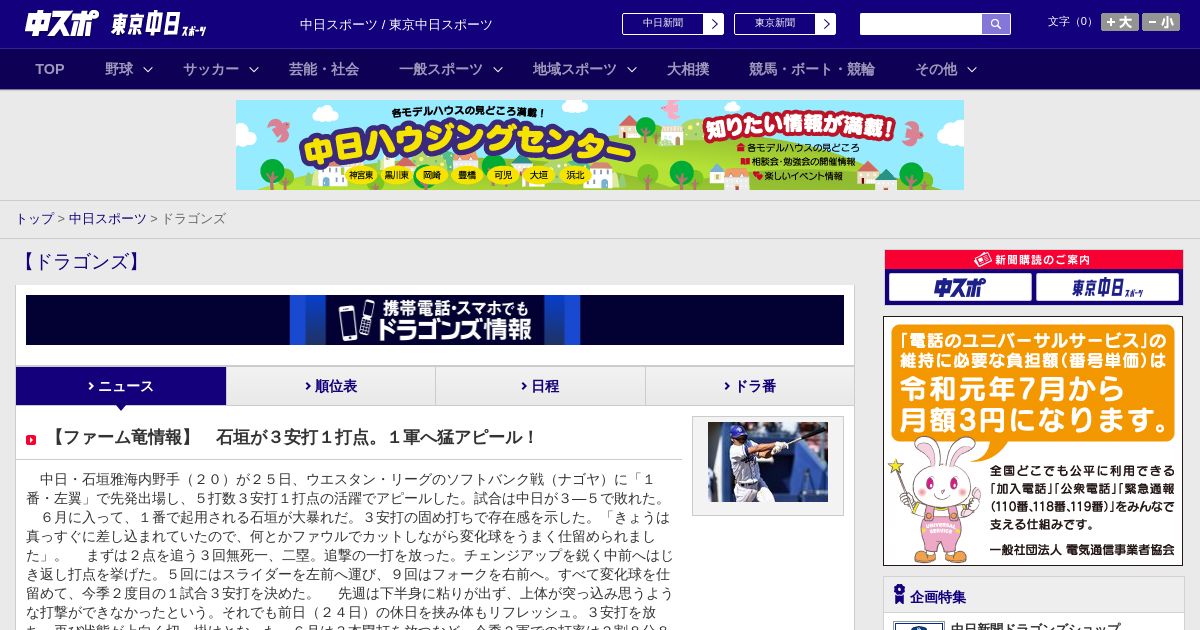Expand the その他 dropdown chevron

tap(972, 70)
